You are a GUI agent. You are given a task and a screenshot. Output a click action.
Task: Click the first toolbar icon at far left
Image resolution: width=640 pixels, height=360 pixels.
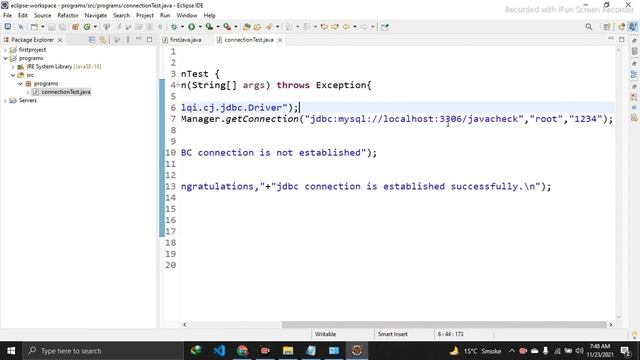(x=8, y=27)
